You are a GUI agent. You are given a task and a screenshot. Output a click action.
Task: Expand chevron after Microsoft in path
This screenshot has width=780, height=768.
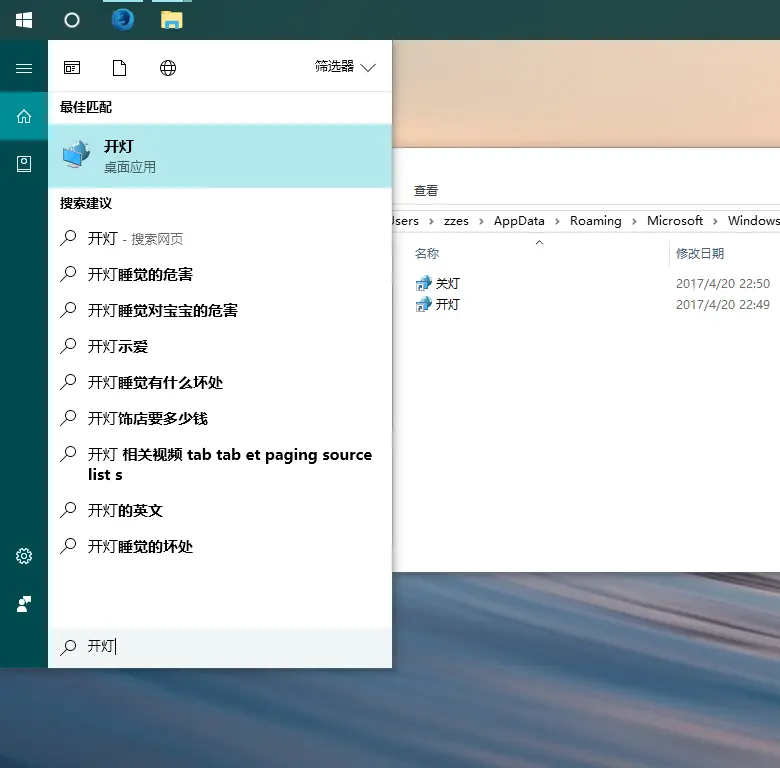(715, 221)
